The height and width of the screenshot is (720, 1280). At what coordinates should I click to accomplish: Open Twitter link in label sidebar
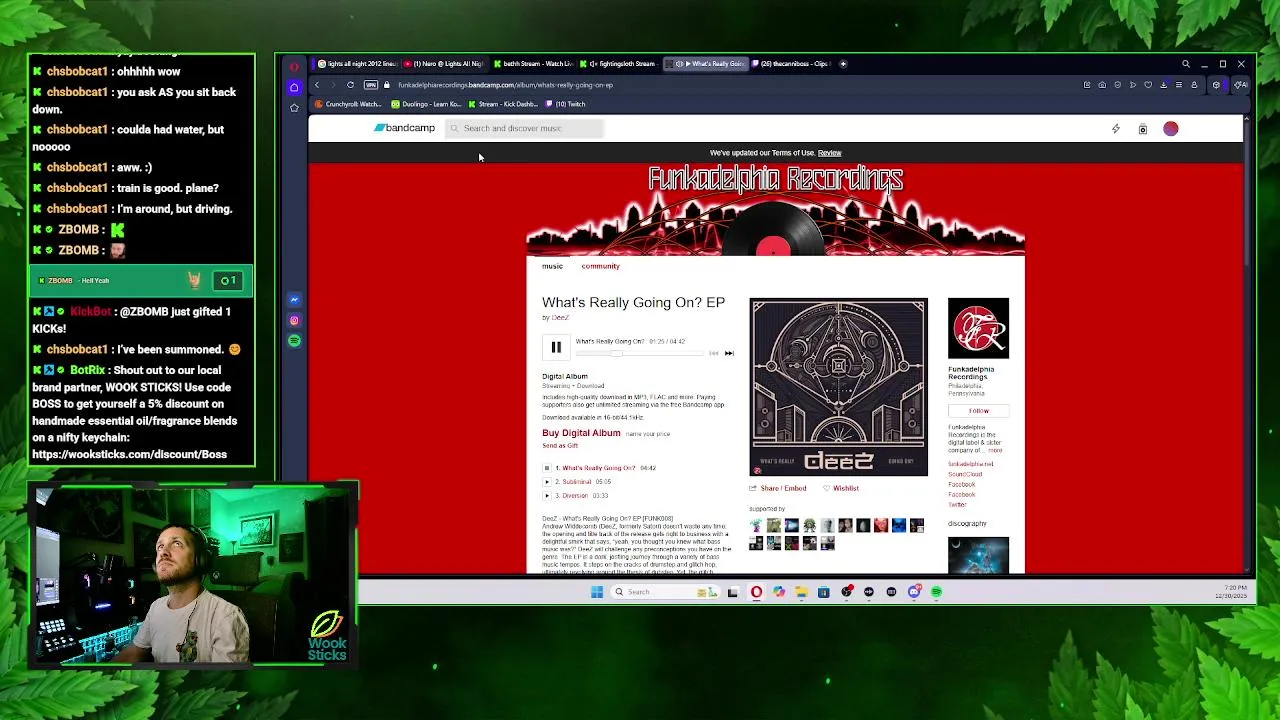[957, 504]
